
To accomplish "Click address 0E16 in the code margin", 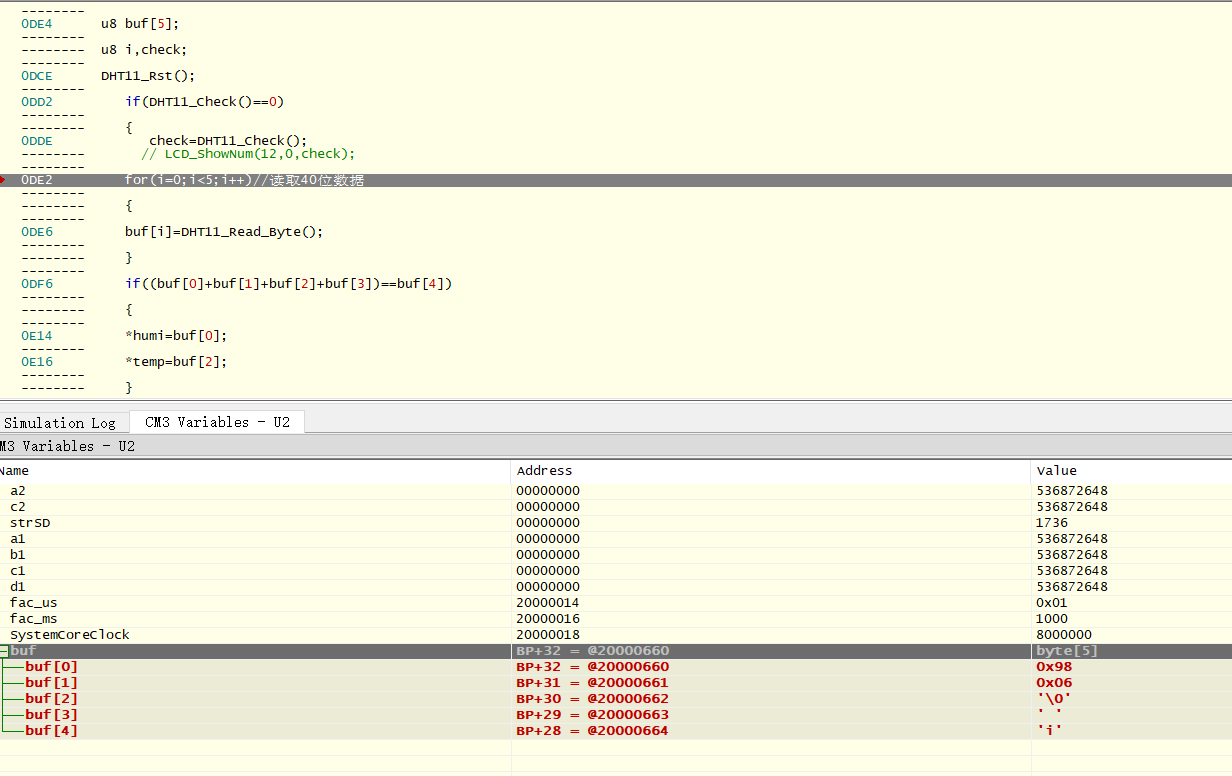I will (x=37, y=362).
